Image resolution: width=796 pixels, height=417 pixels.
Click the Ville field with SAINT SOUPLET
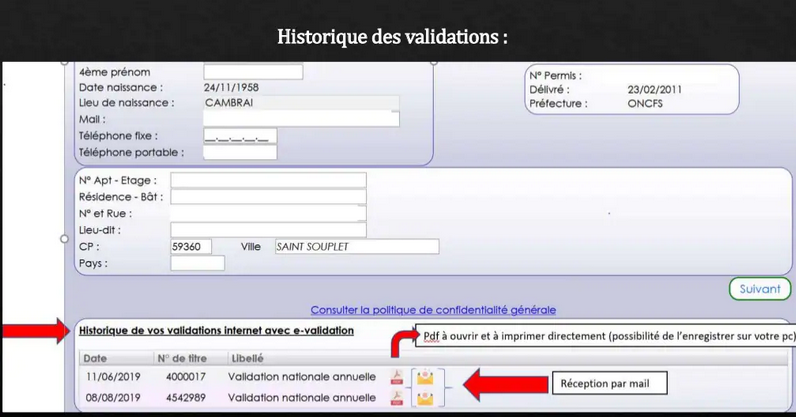pos(356,247)
